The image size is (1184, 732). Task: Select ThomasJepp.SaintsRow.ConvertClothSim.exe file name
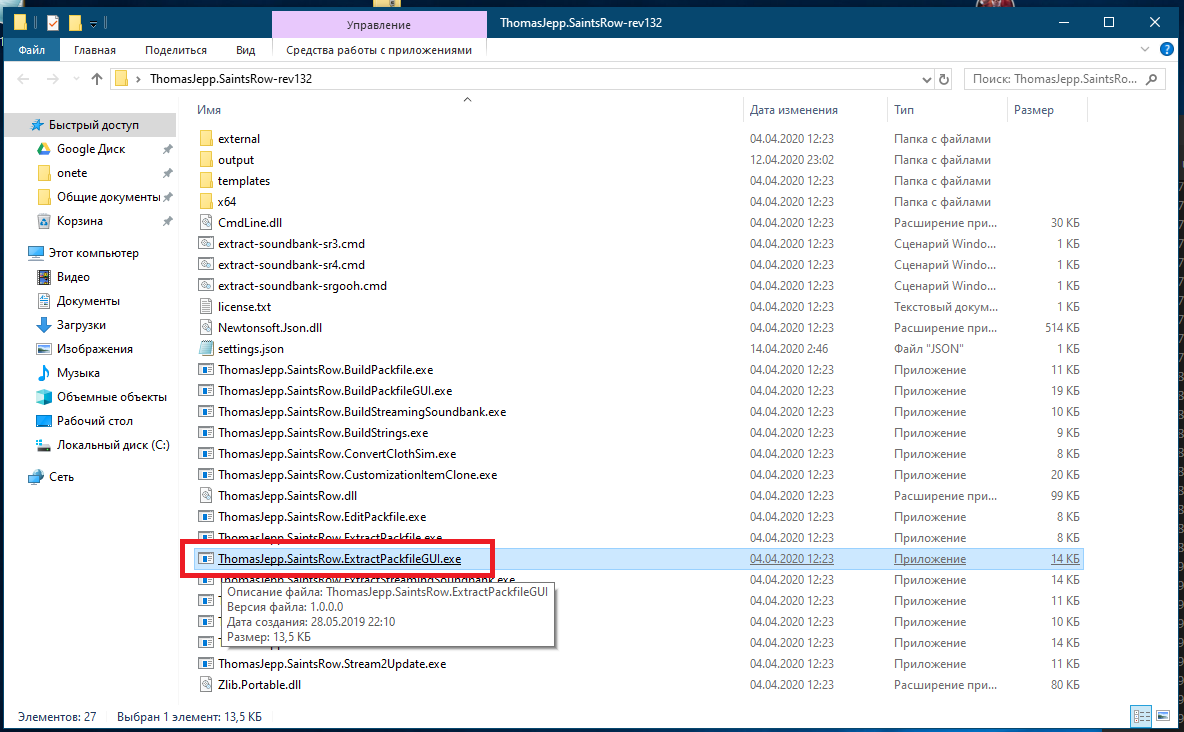point(337,454)
